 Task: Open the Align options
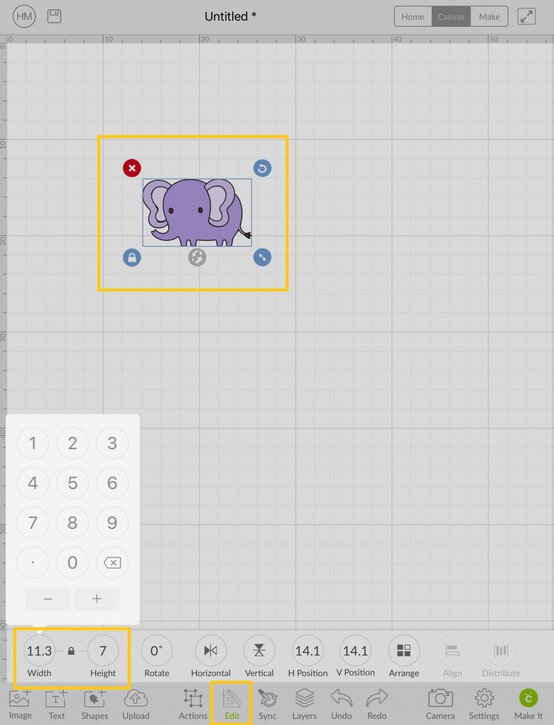click(452, 651)
